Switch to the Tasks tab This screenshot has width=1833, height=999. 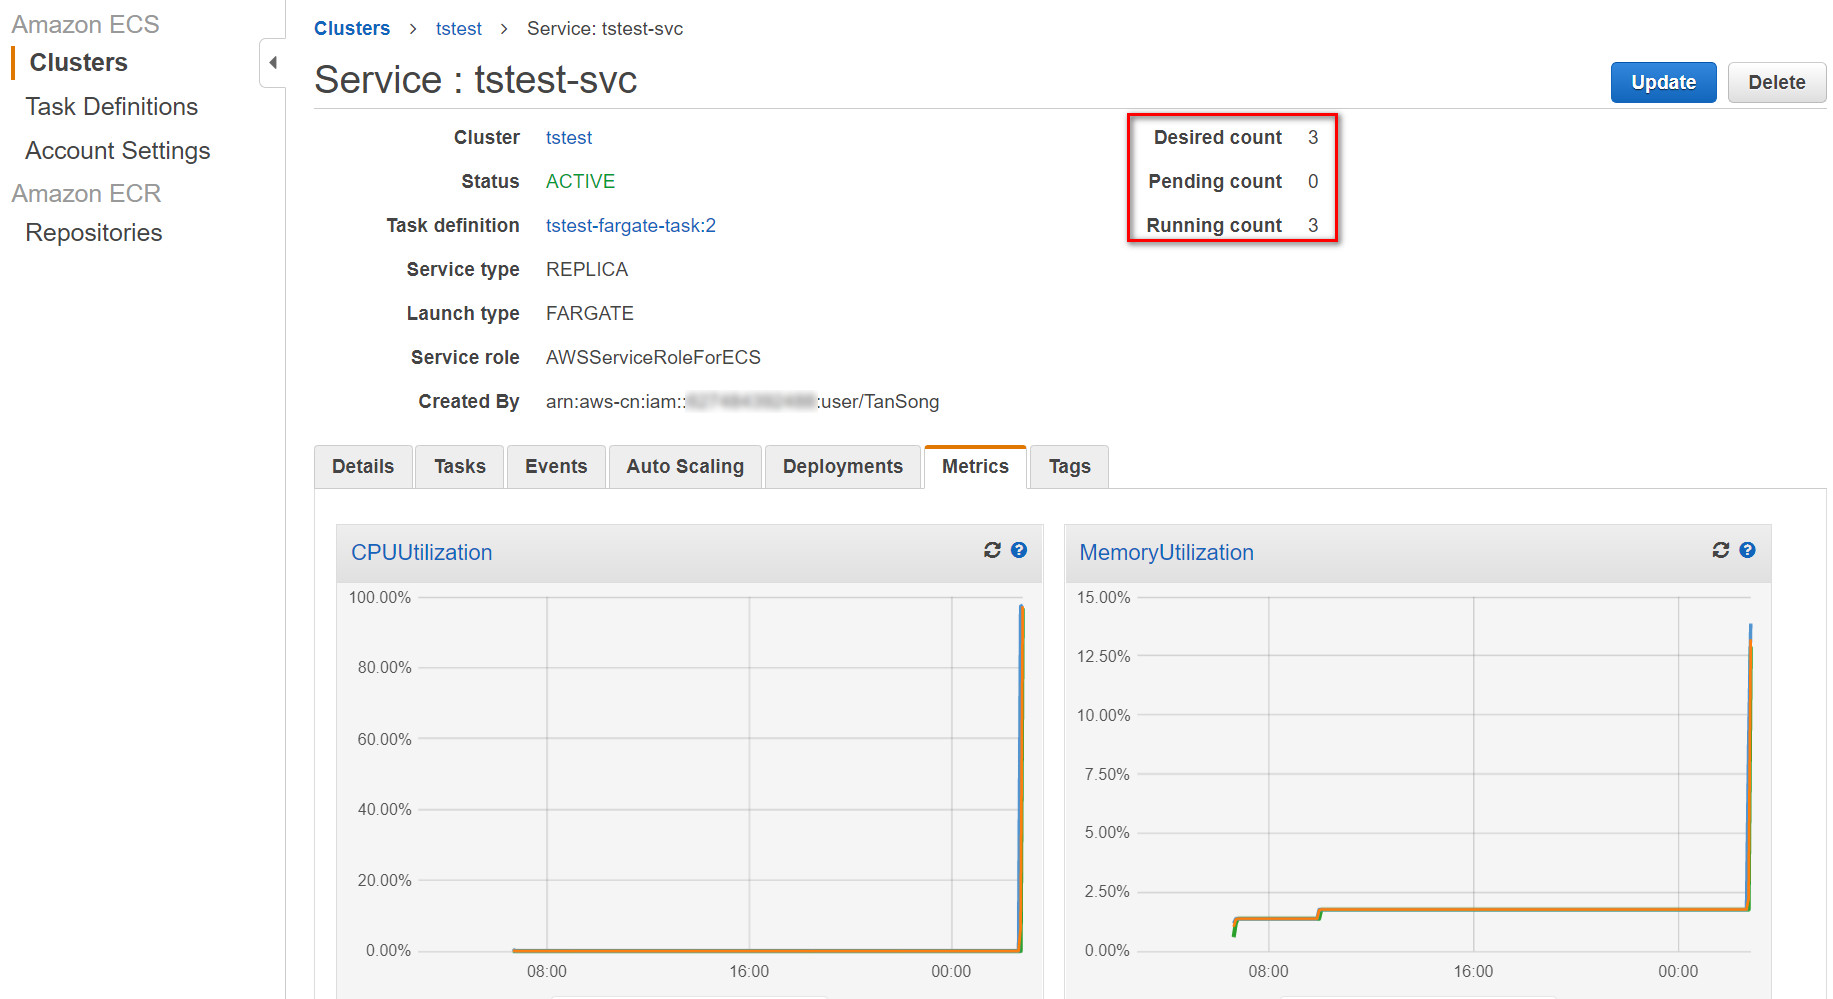click(460, 467)
